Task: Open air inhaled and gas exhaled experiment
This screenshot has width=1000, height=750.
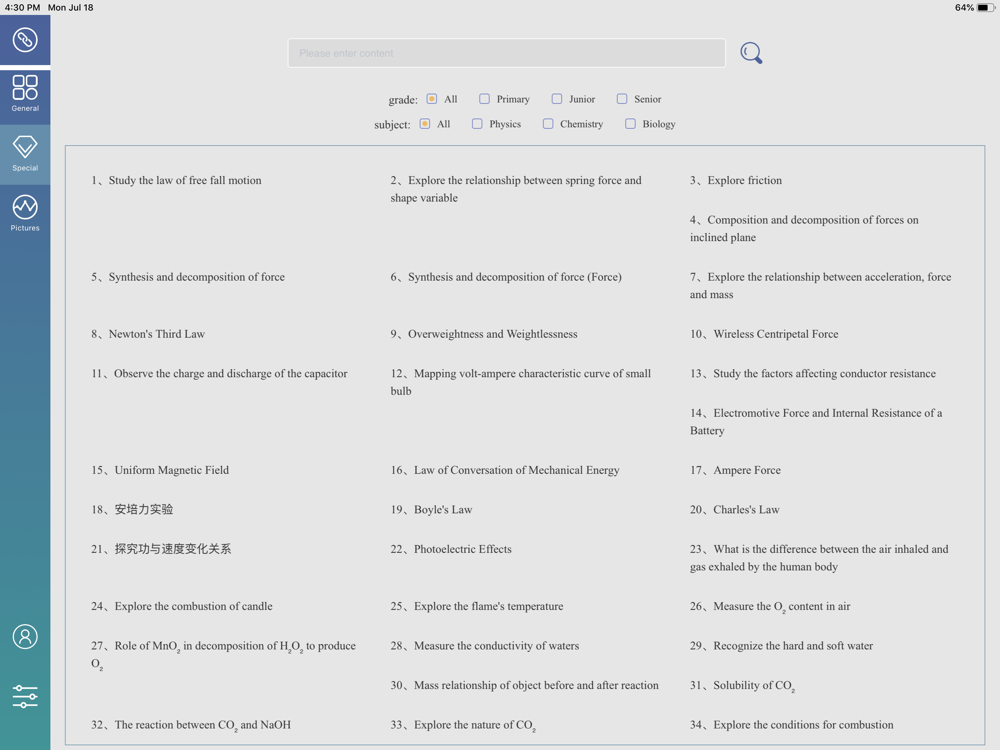Action: pos(819,558)
